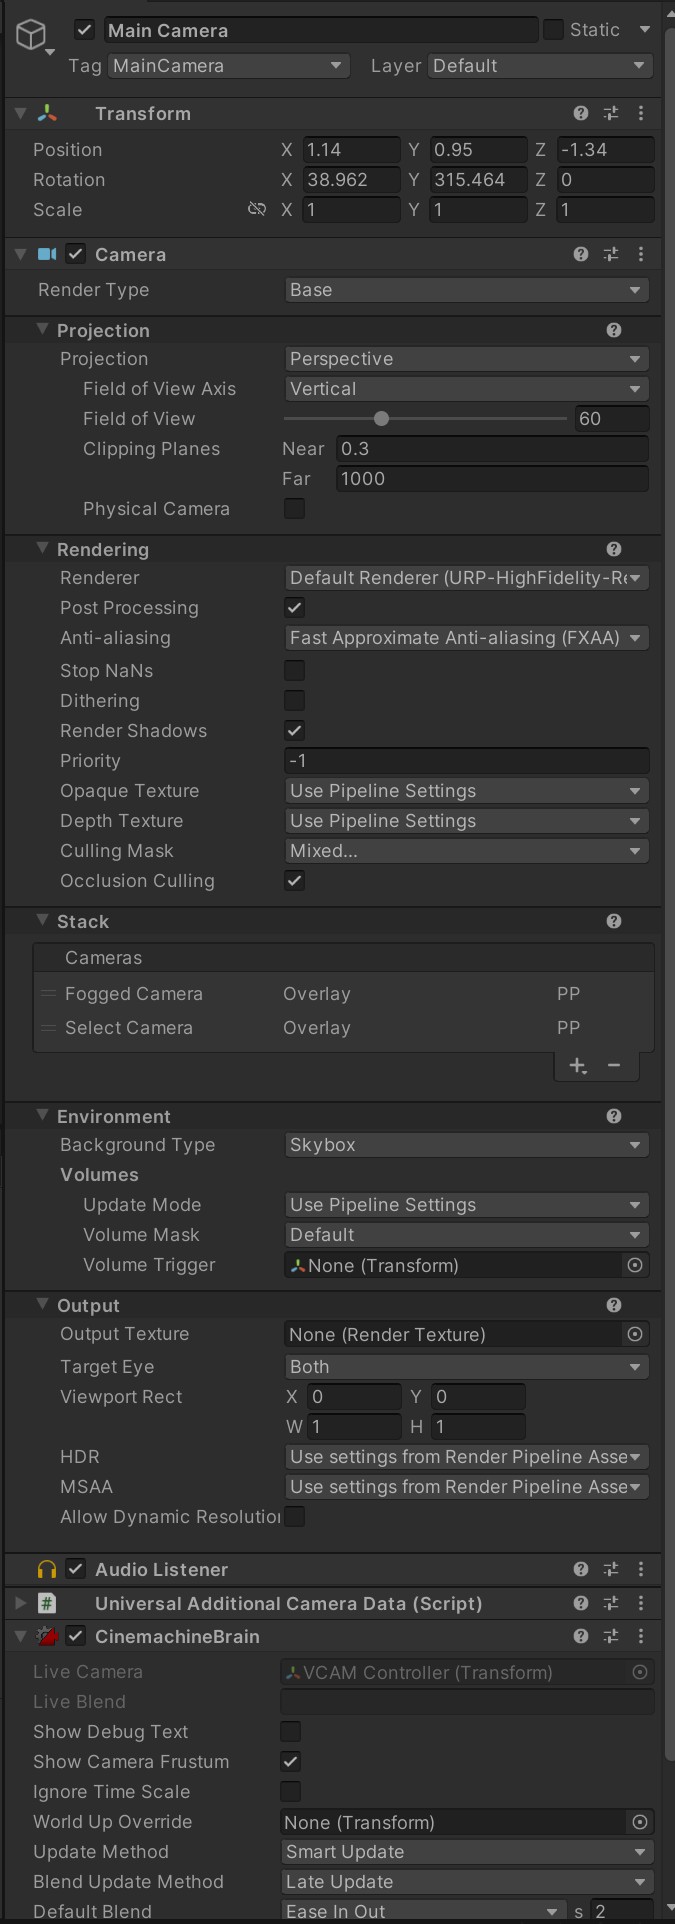Open Transform three-dot context menu
This screenshot has width=675, height=1924.
point(641,114)
